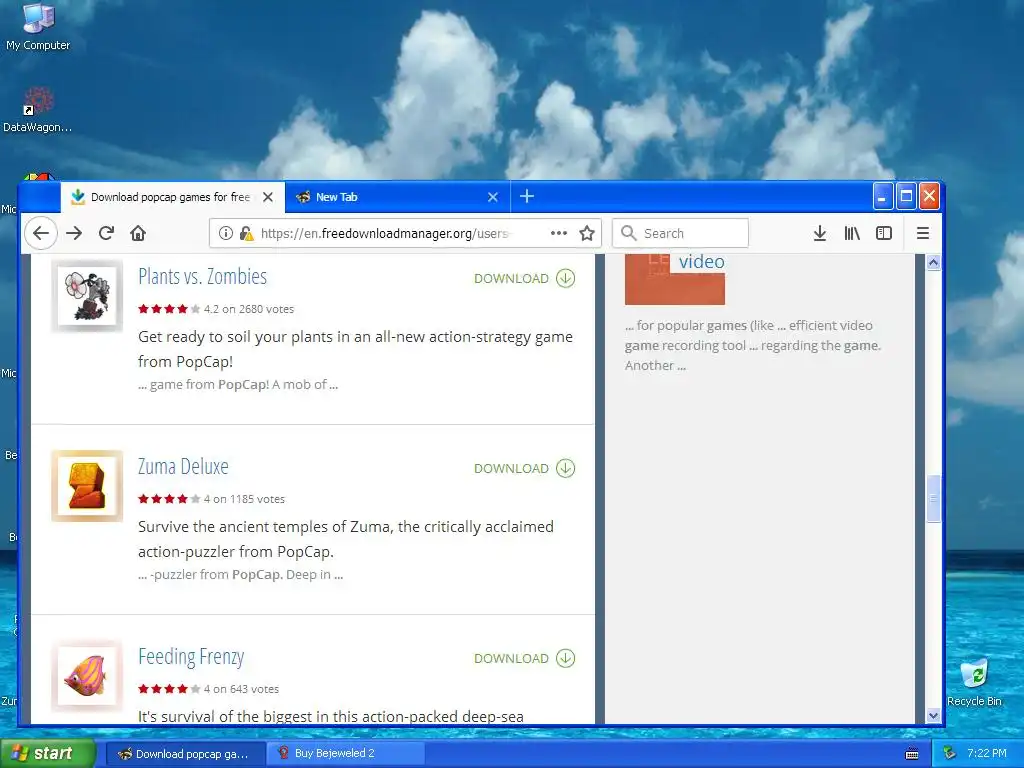1024x768 pixels.
Task: Show site information icon in address bar
Action: coord(225,233)
